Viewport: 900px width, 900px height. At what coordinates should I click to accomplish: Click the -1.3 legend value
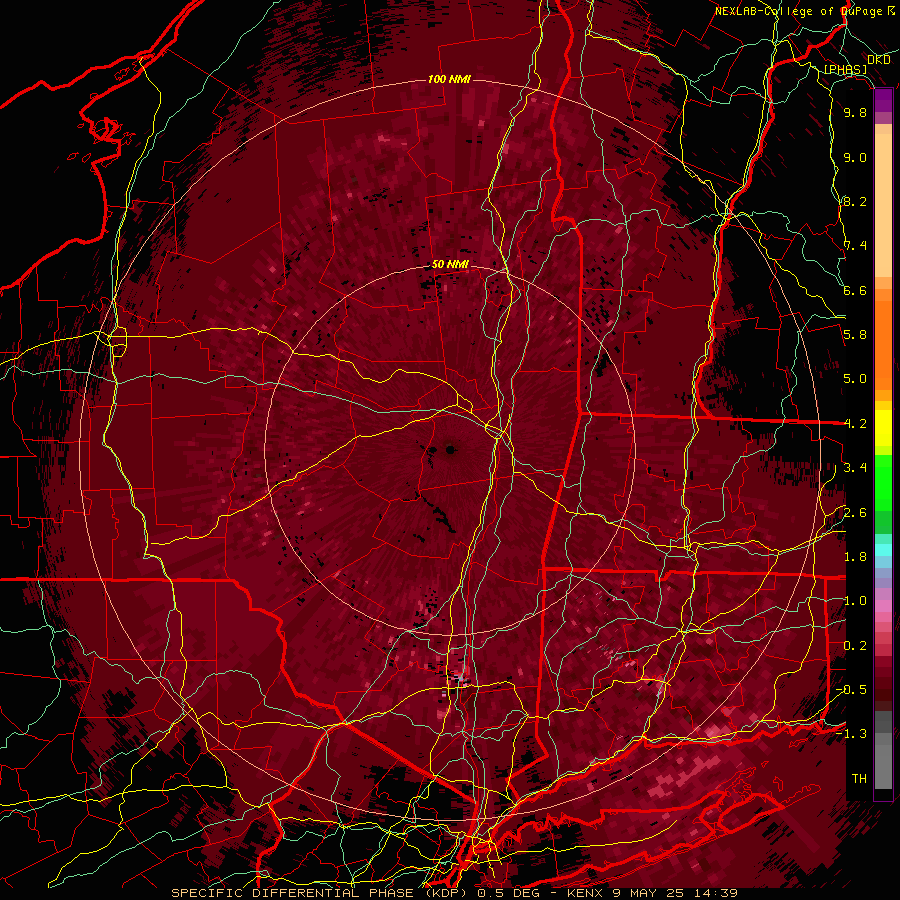pos(851,734)
